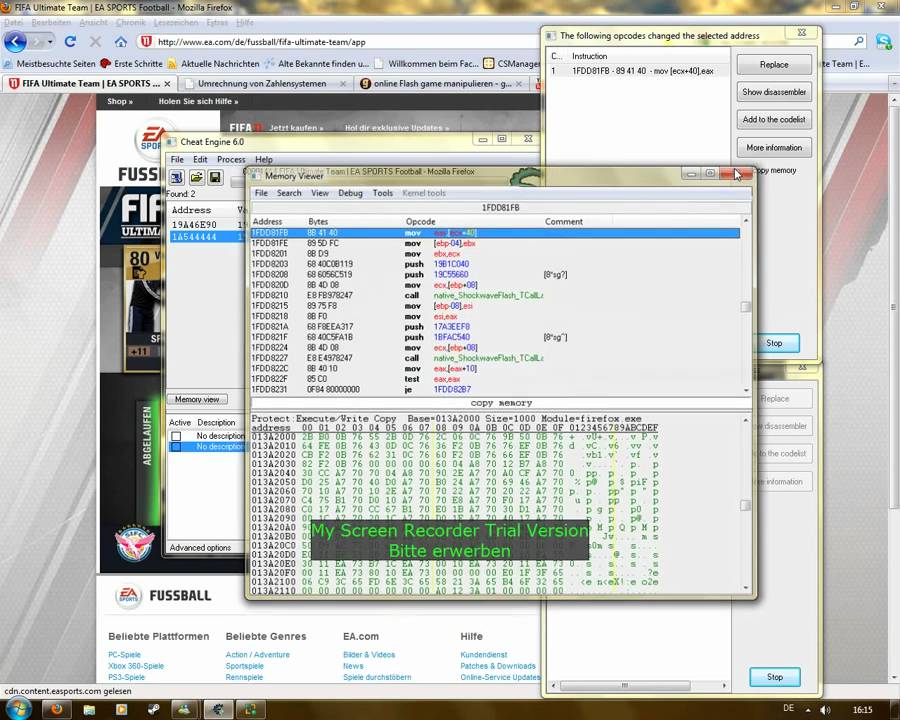Click hex view vertical scrollbar thumb
The width and height of the screenshot is (900, 720).
(x=746, y=505)
